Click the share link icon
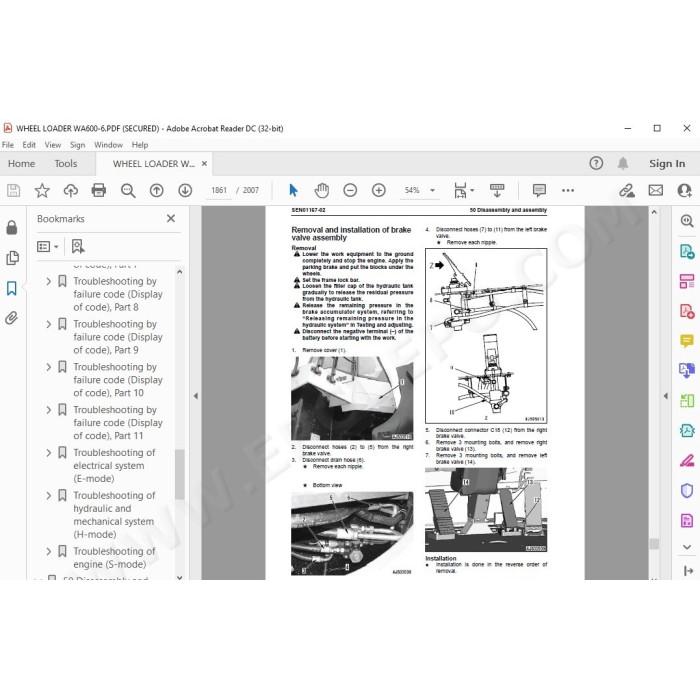 pyautogui.click(x=627, y=191)
